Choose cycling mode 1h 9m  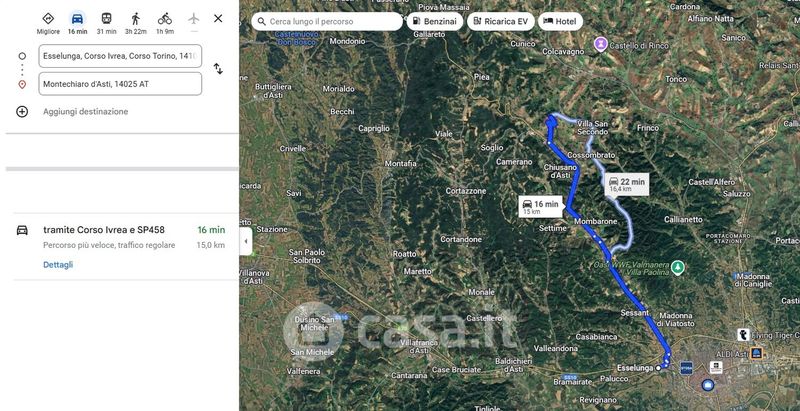(x=165, y=19)
